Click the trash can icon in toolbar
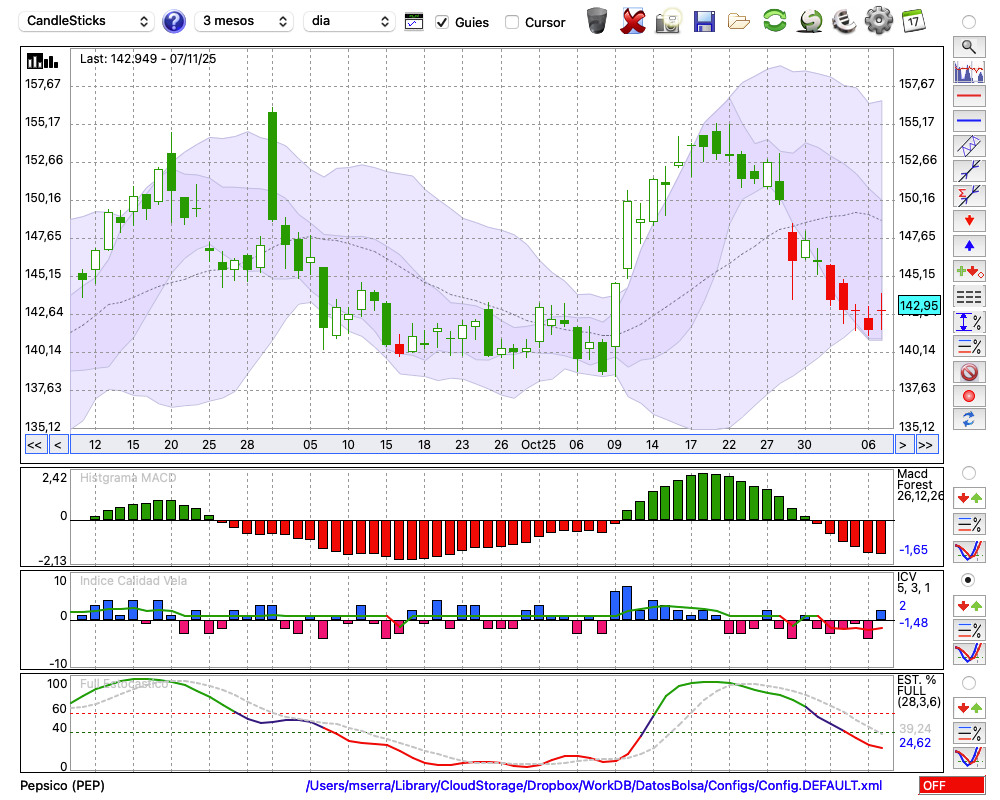Image resolution: width=1000 pixels, height=800 pixels. point(597,21)
